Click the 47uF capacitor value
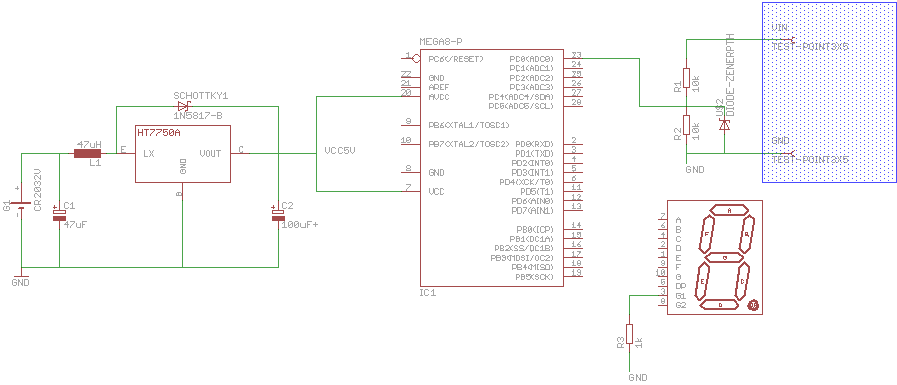 75,225
